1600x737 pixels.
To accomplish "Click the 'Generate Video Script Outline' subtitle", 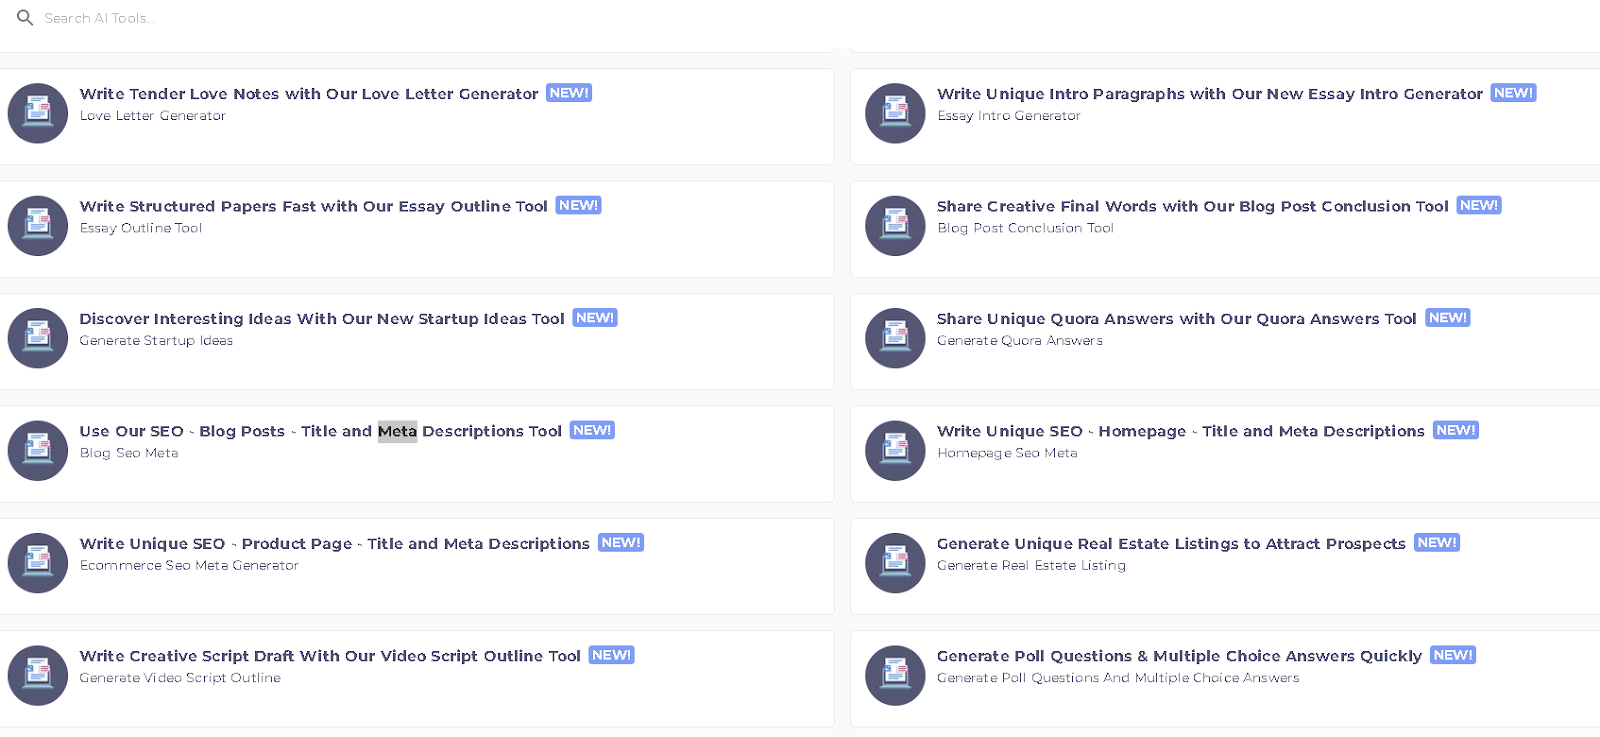I will pos(180,678).
